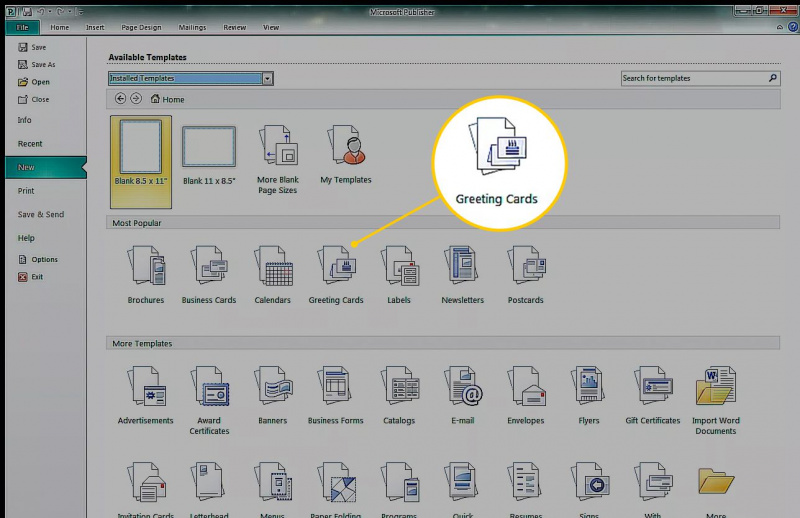Image resolution: width=800 pixels, height=518 pixels.
Task: Choose the Greeting Cards template icon
Action: coord(336,265)
